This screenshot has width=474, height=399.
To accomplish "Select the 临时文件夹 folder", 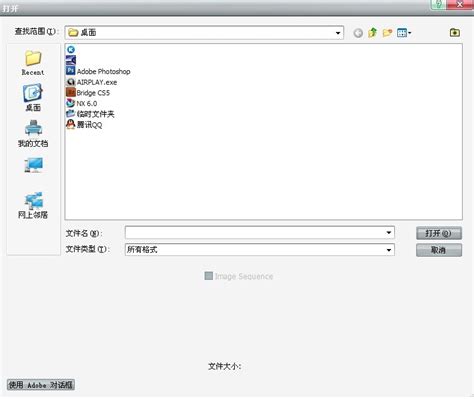I will (x=90, y=114).
